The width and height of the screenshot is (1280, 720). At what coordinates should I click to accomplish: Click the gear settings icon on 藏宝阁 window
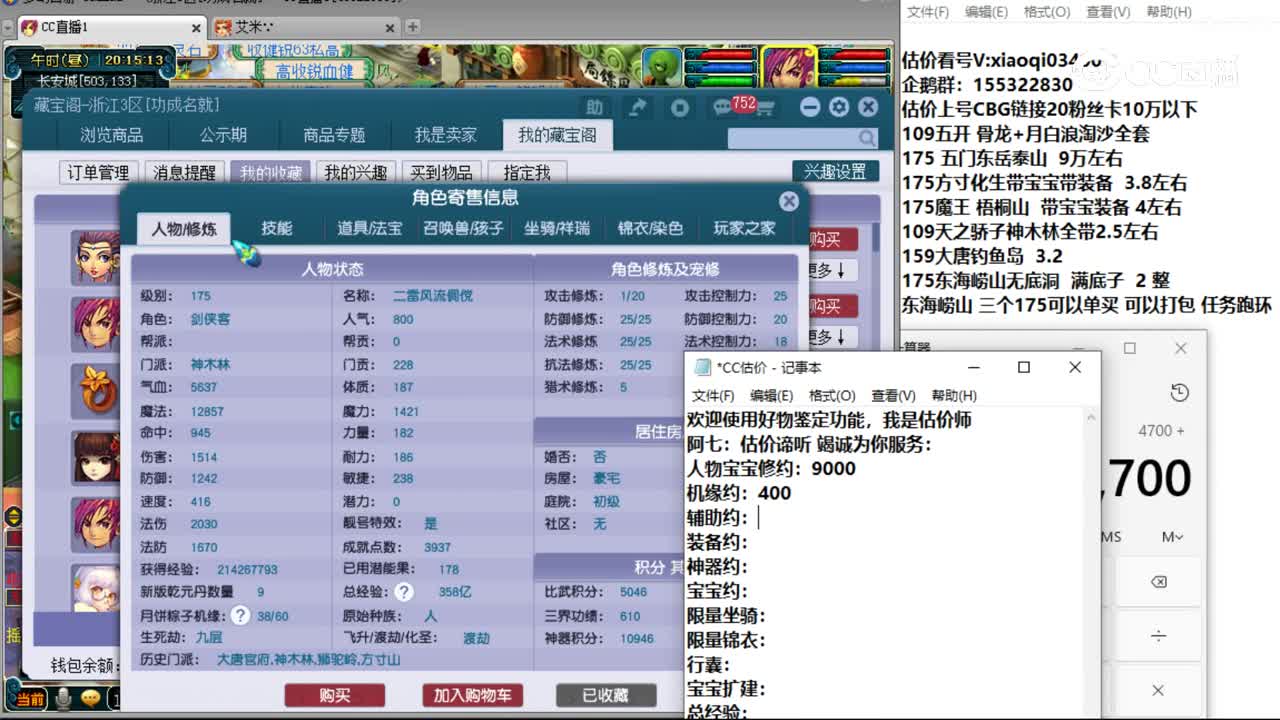tap(839, 107)
